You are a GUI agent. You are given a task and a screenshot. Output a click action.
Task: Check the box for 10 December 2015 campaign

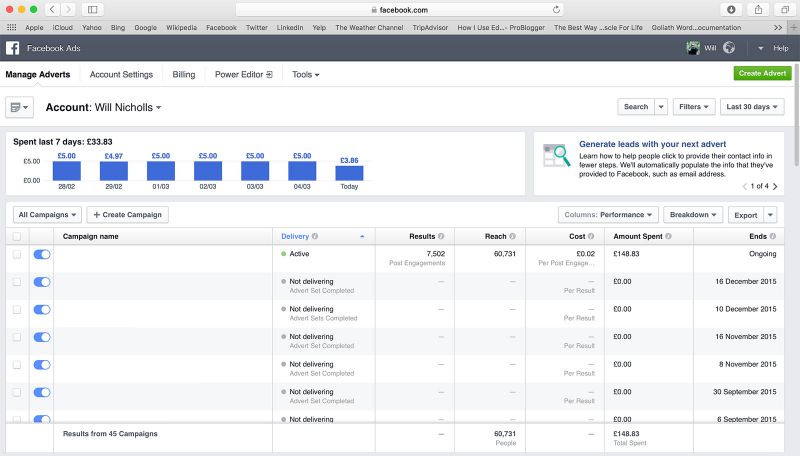click(x=17, y=309)
